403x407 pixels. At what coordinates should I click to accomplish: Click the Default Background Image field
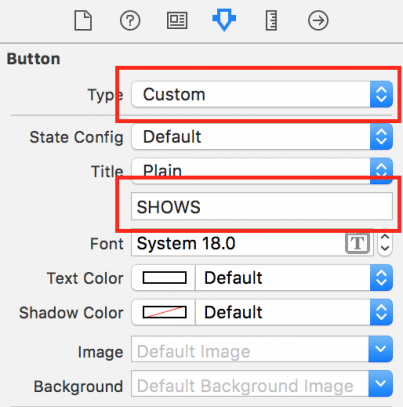click(250, 383)
